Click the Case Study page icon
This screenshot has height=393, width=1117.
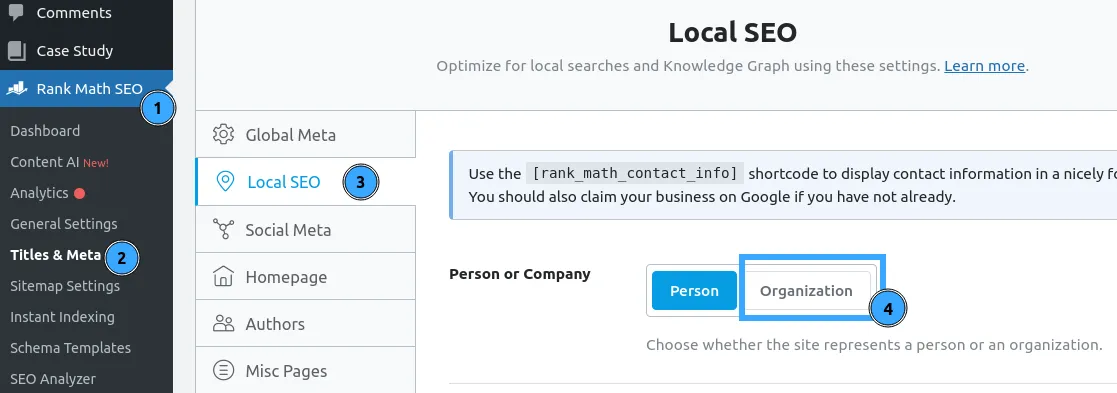click(x=16, y=51)
